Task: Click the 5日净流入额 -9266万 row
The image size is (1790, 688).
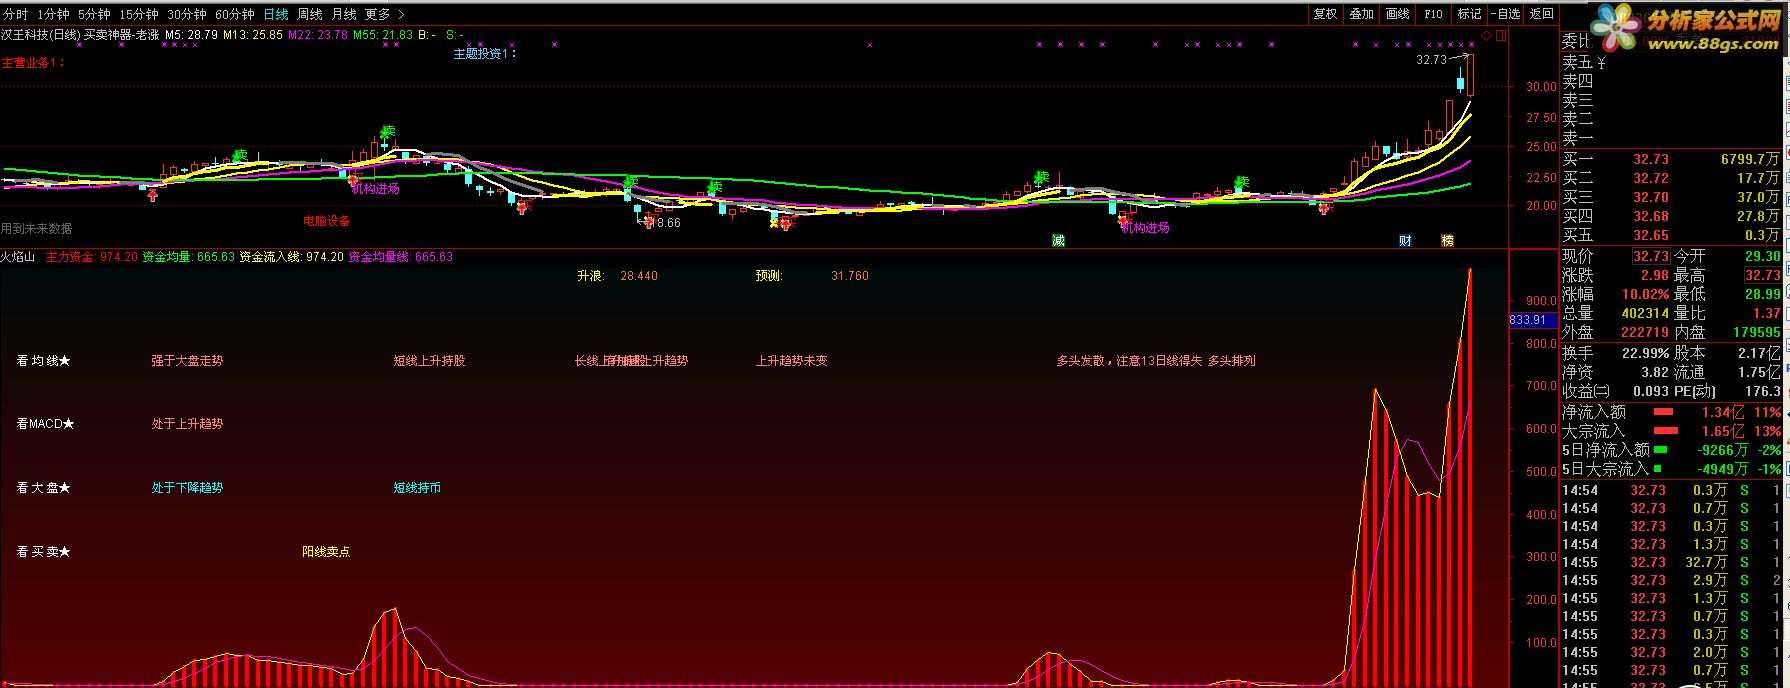Action: (1674, 450)
